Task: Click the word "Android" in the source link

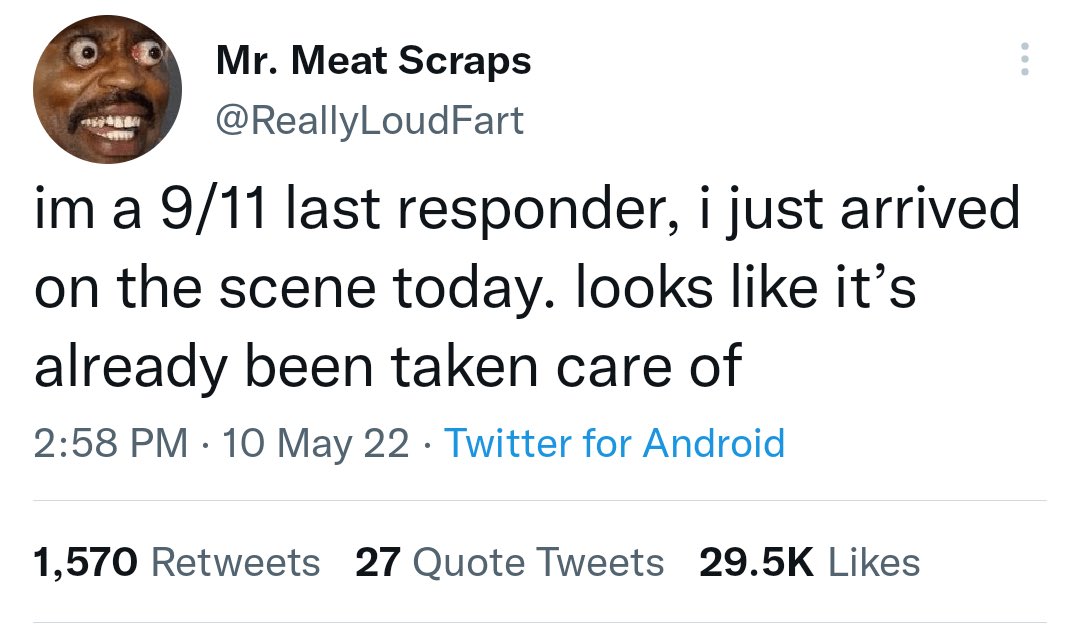Action: (x=714, y=443)
